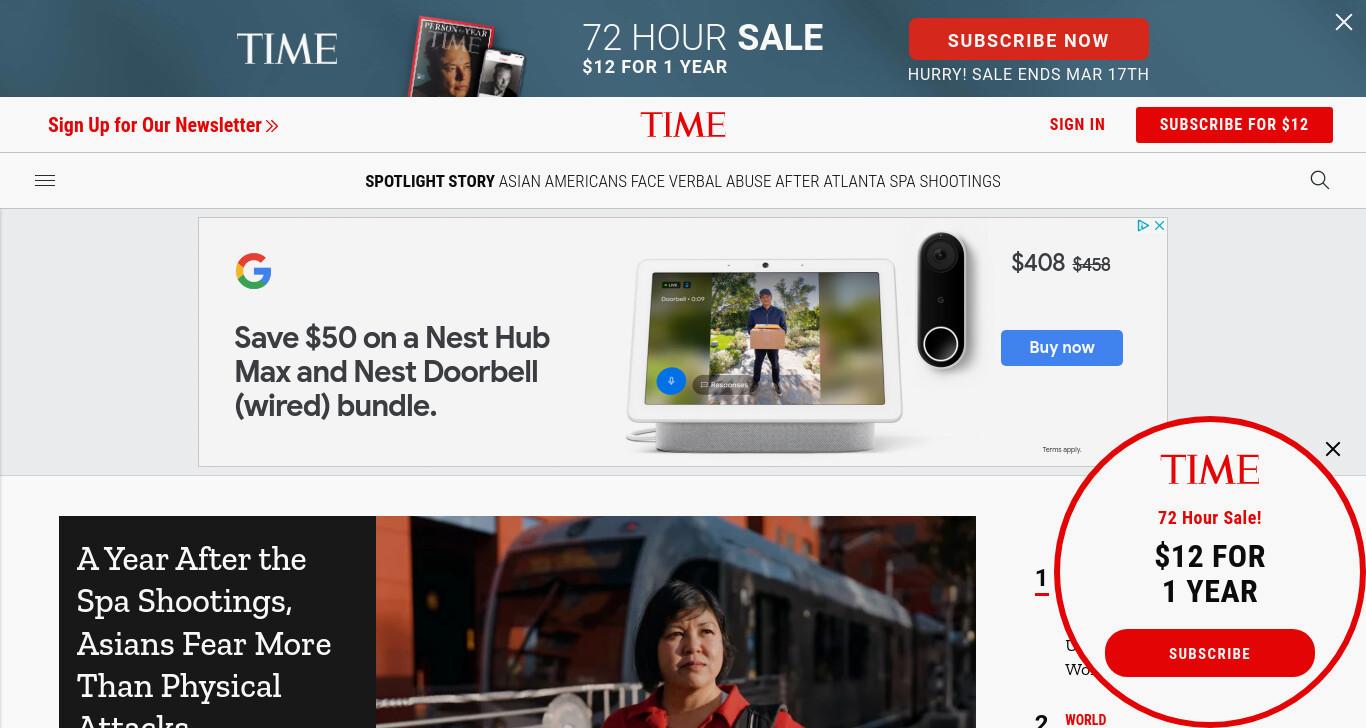Click Buy now in the Nest ad
The width and height of the screenshot is (1366, 728).
pyautogui.click(x=1062, y=348)
